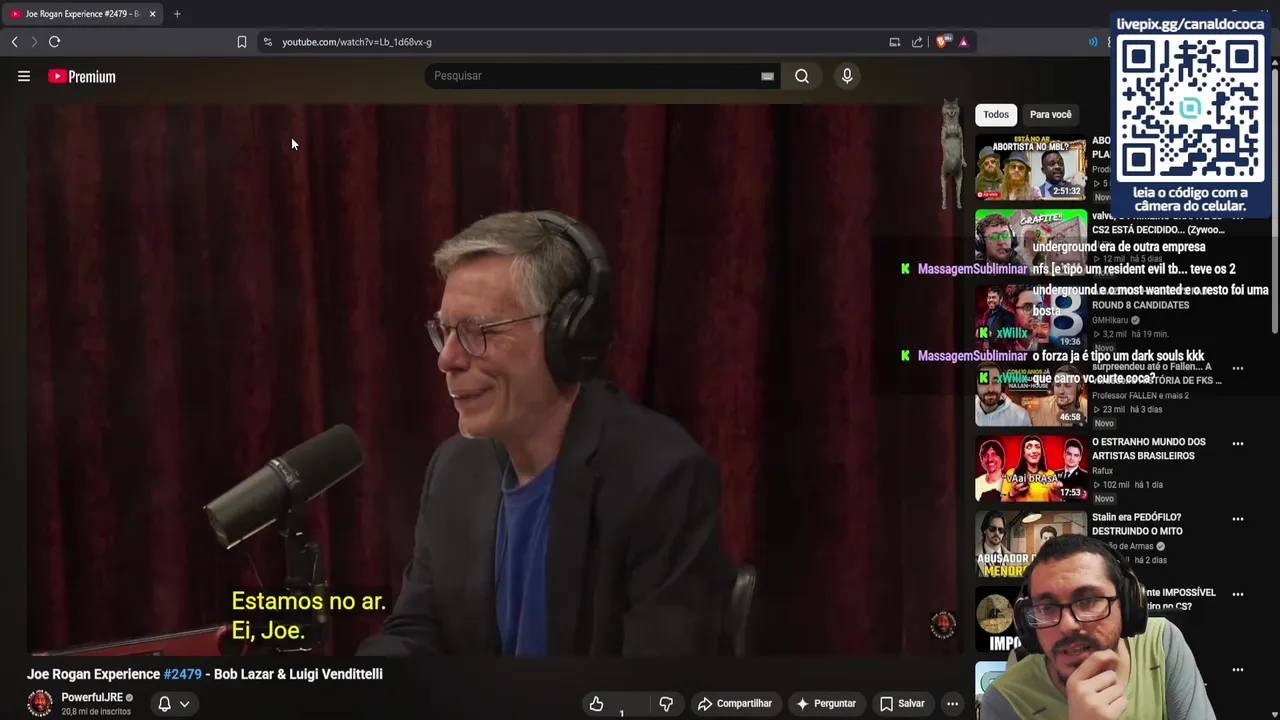Click the Brave Shields lion icon
Image resolution: width=1280 pixels, height=720 pixels.
[x=943, y=42]
